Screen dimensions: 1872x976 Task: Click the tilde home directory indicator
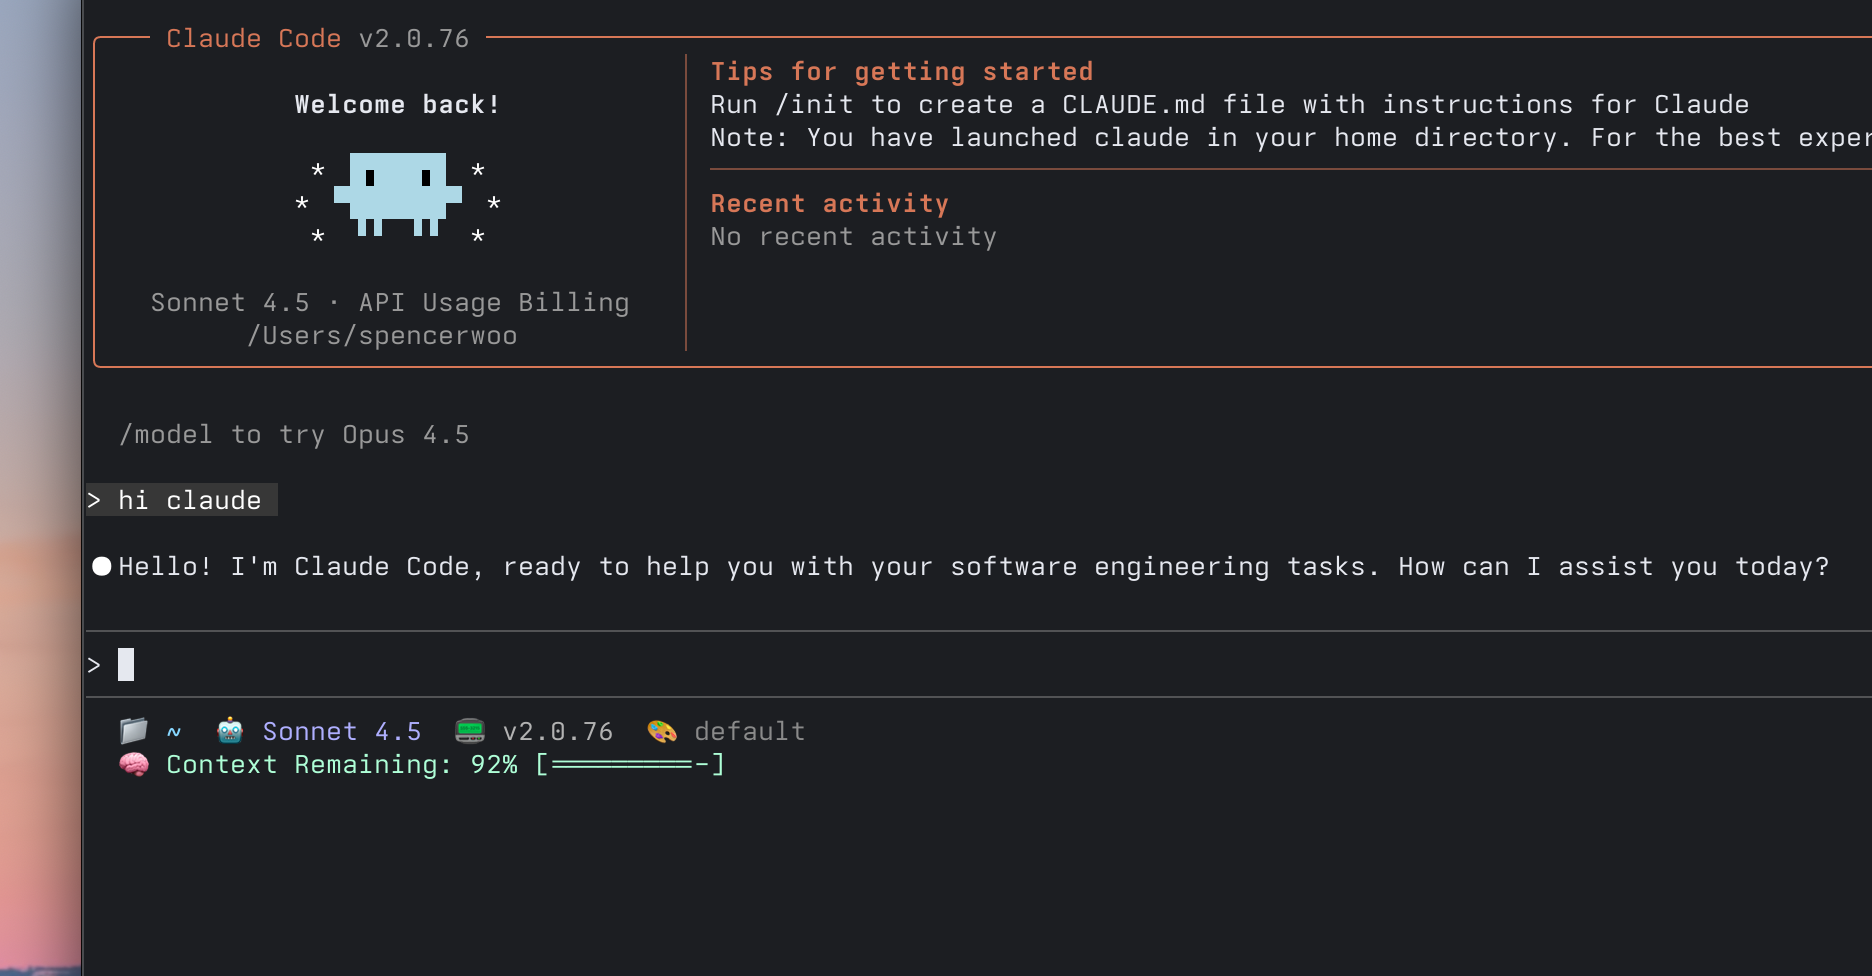click(x=174, y=731)
